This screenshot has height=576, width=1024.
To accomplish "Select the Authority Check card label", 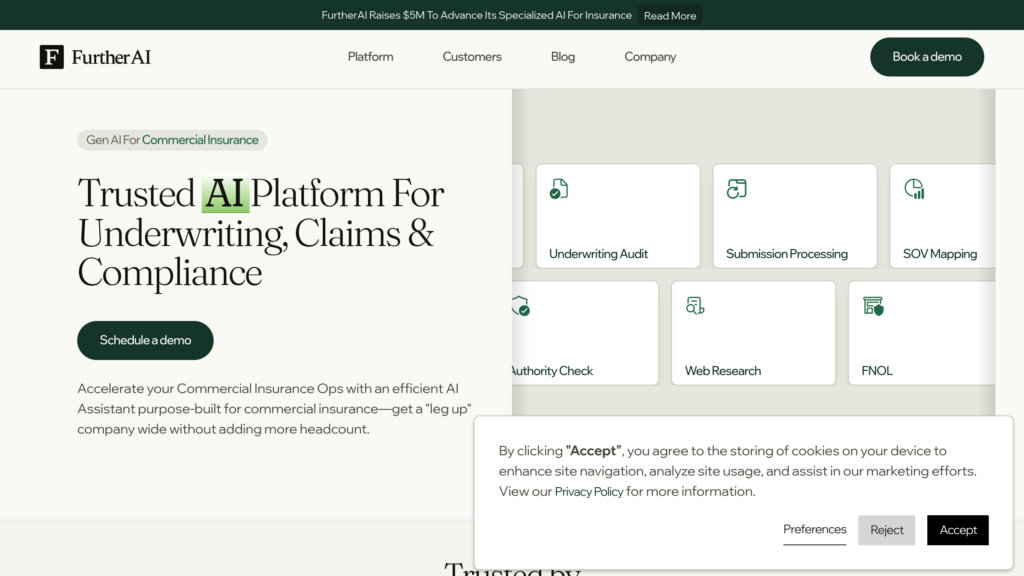I will coord(552,370).
